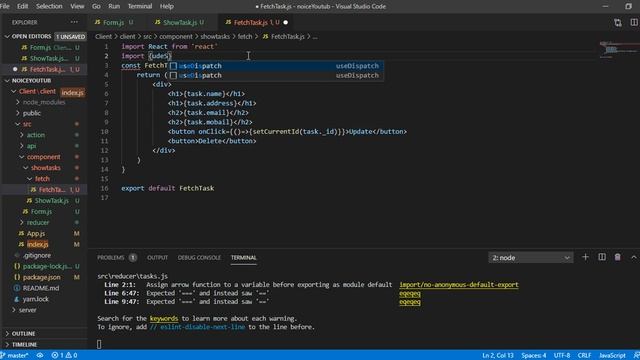Click the compare changes icon in editor toolbar
This screenshot has height=360, width=640.
[618, 22]
